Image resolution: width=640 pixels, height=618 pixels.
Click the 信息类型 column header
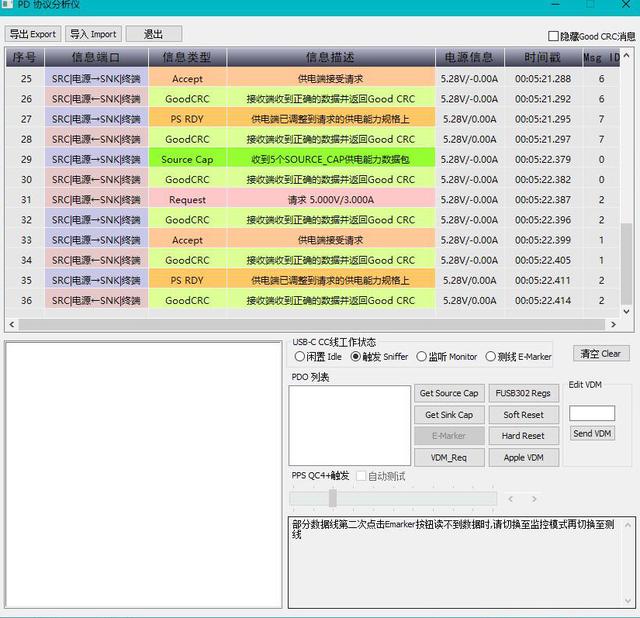187,57
